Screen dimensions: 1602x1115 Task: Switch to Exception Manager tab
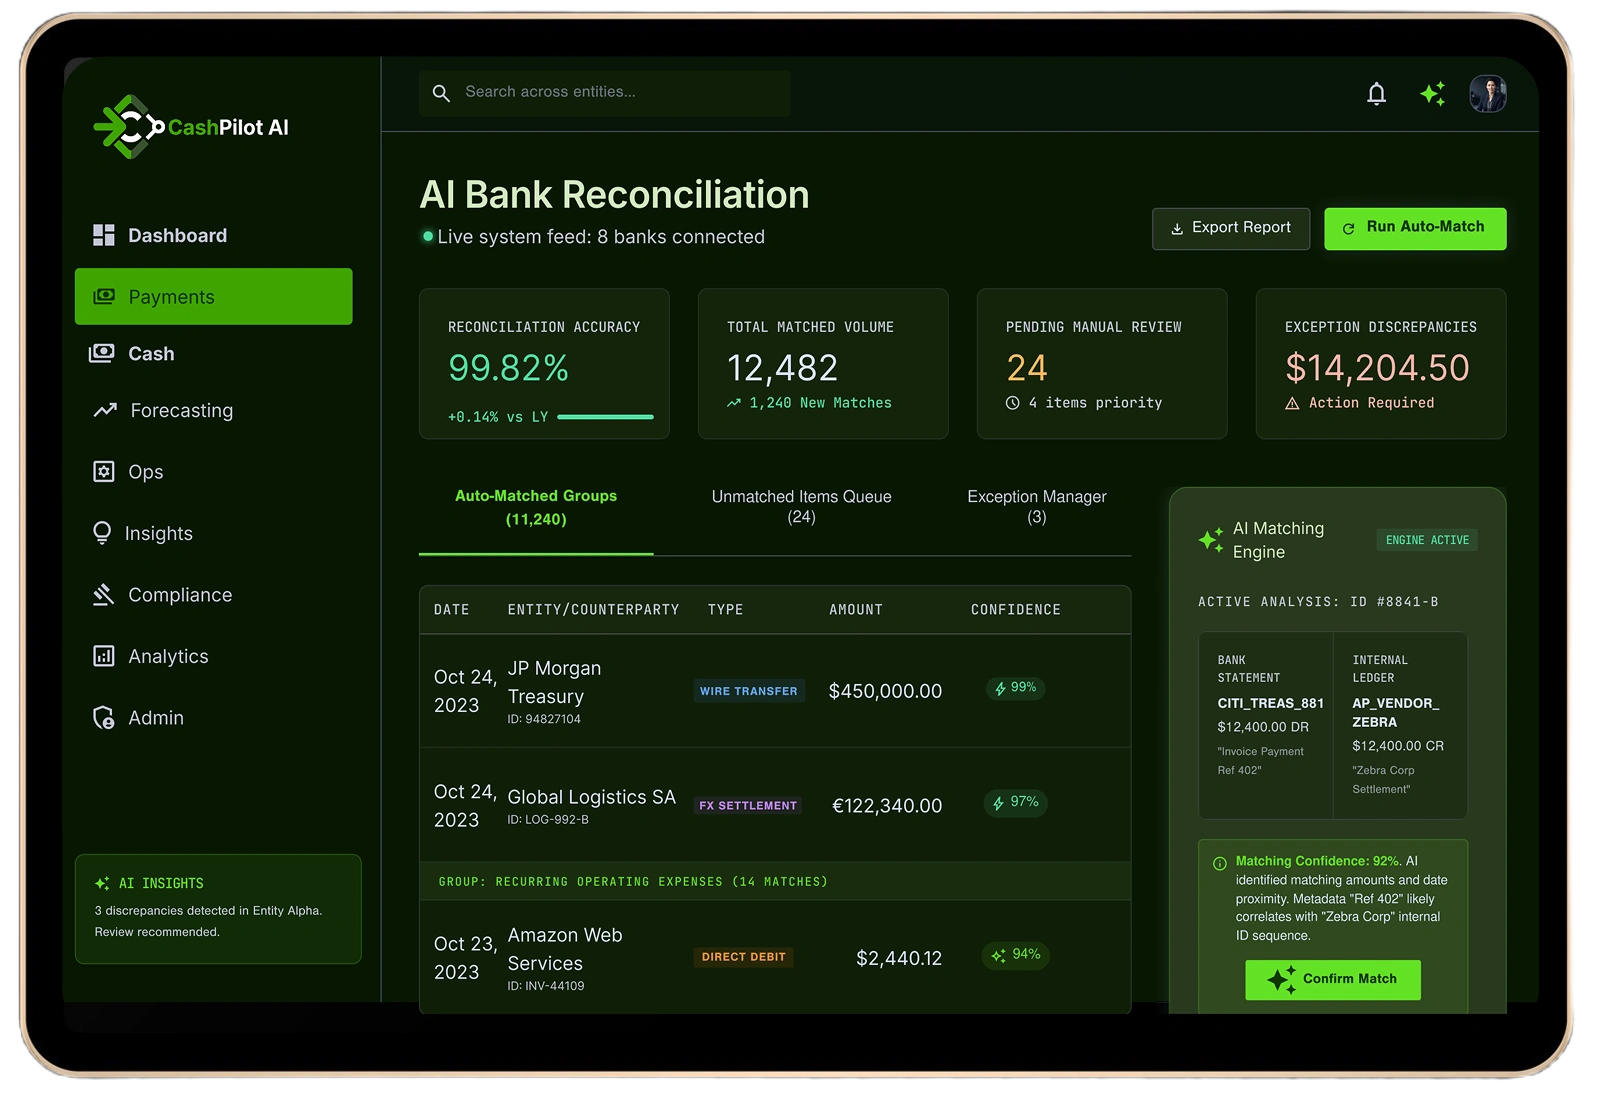pos(1037,507)
